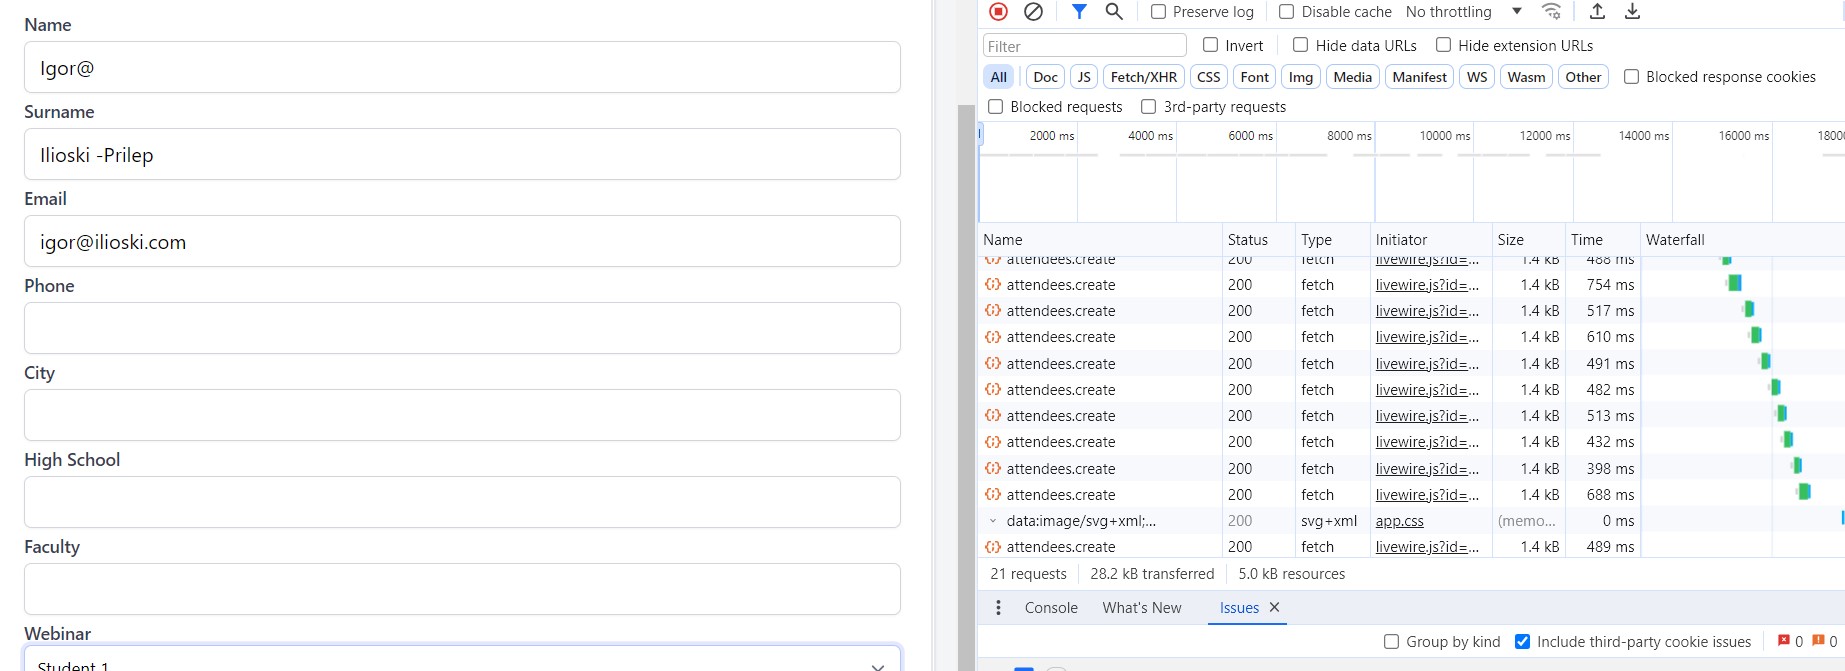Screen dimensions: 1845x671
Task: Click into the Phone input field
Action: [x=462, y=328]
